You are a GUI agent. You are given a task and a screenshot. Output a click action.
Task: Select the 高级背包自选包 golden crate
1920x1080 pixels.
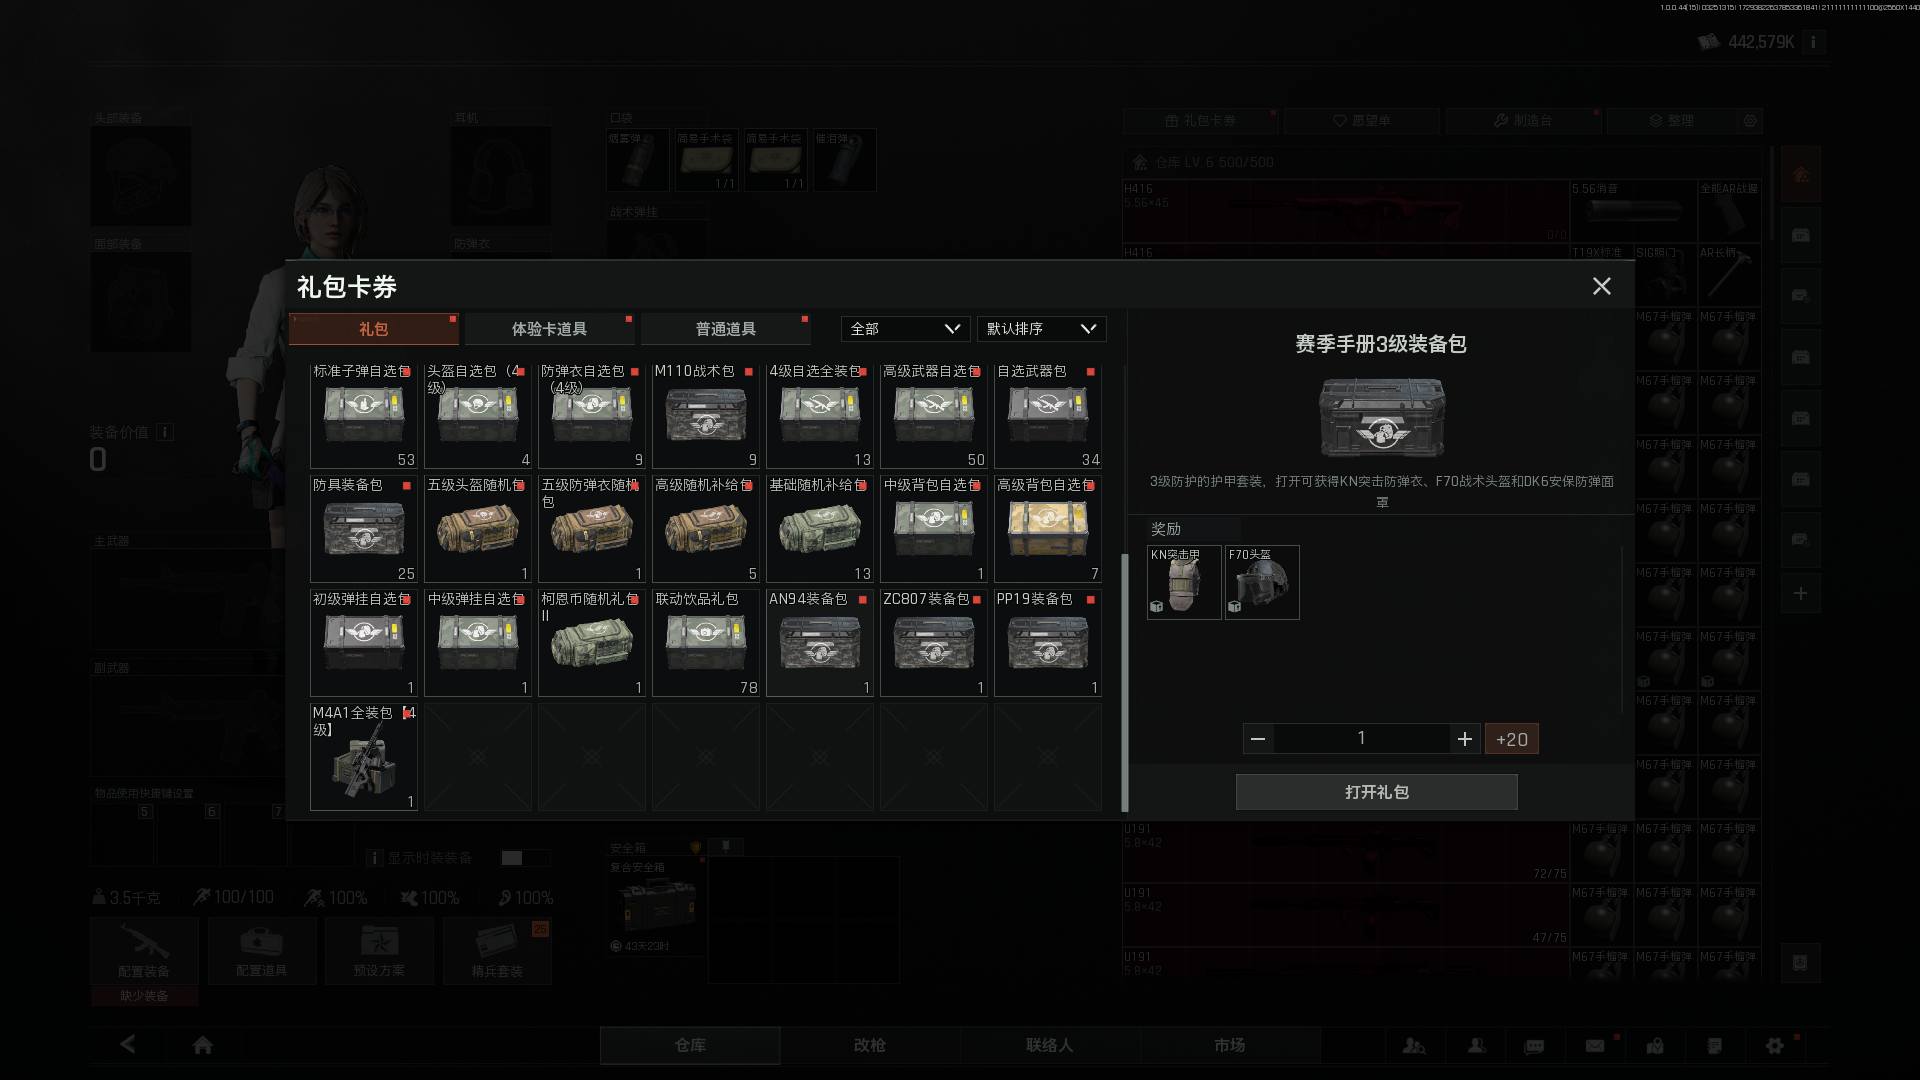coord(1047,529)
